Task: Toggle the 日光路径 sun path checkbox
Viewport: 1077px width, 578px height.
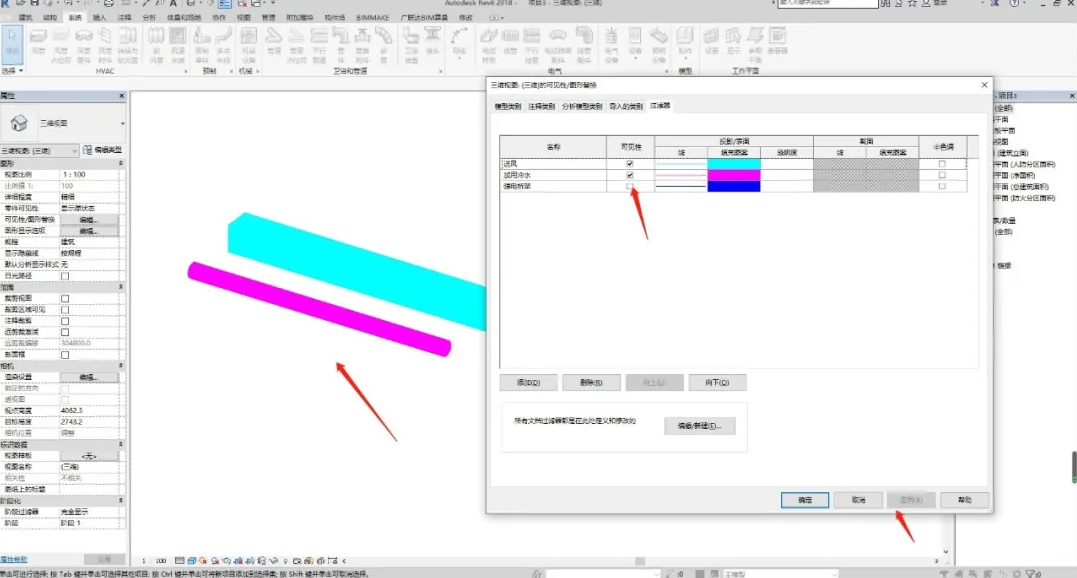Action: [65, 276]
